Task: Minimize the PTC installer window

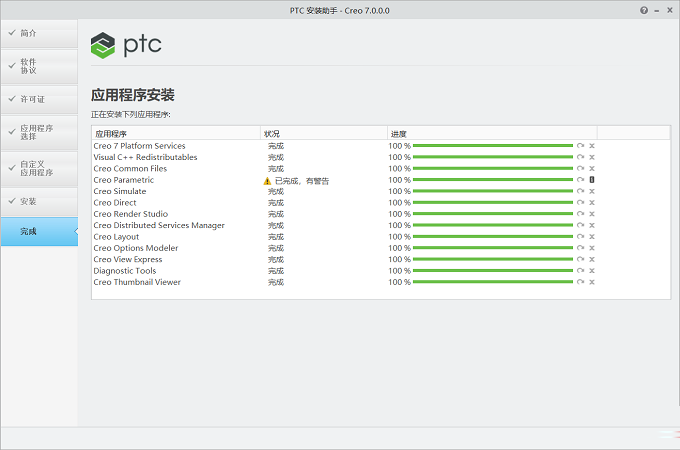Action: pyautogui.click(x=657, y=11)
